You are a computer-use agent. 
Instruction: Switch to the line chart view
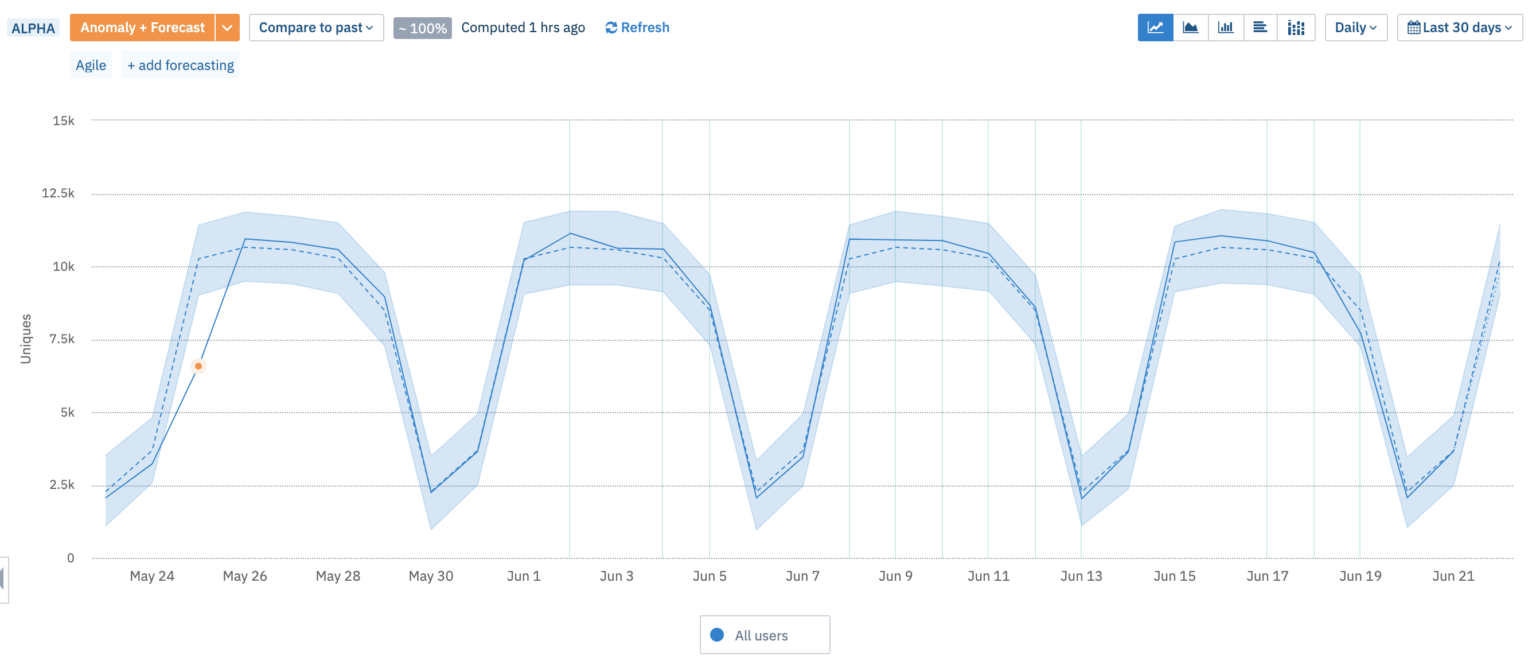coord(1155,28)
